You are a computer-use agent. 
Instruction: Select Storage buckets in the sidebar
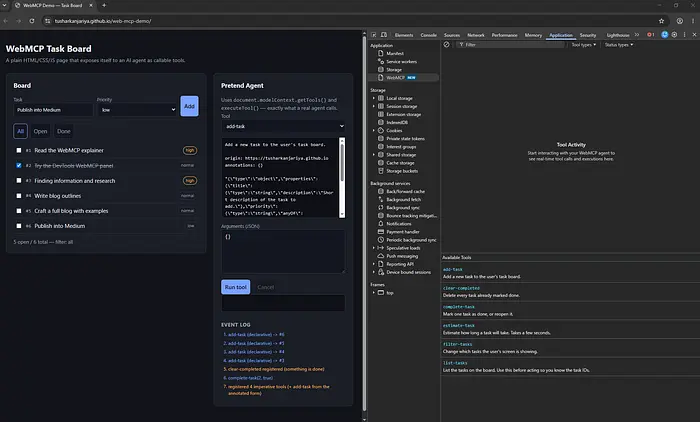coord(402,171)
